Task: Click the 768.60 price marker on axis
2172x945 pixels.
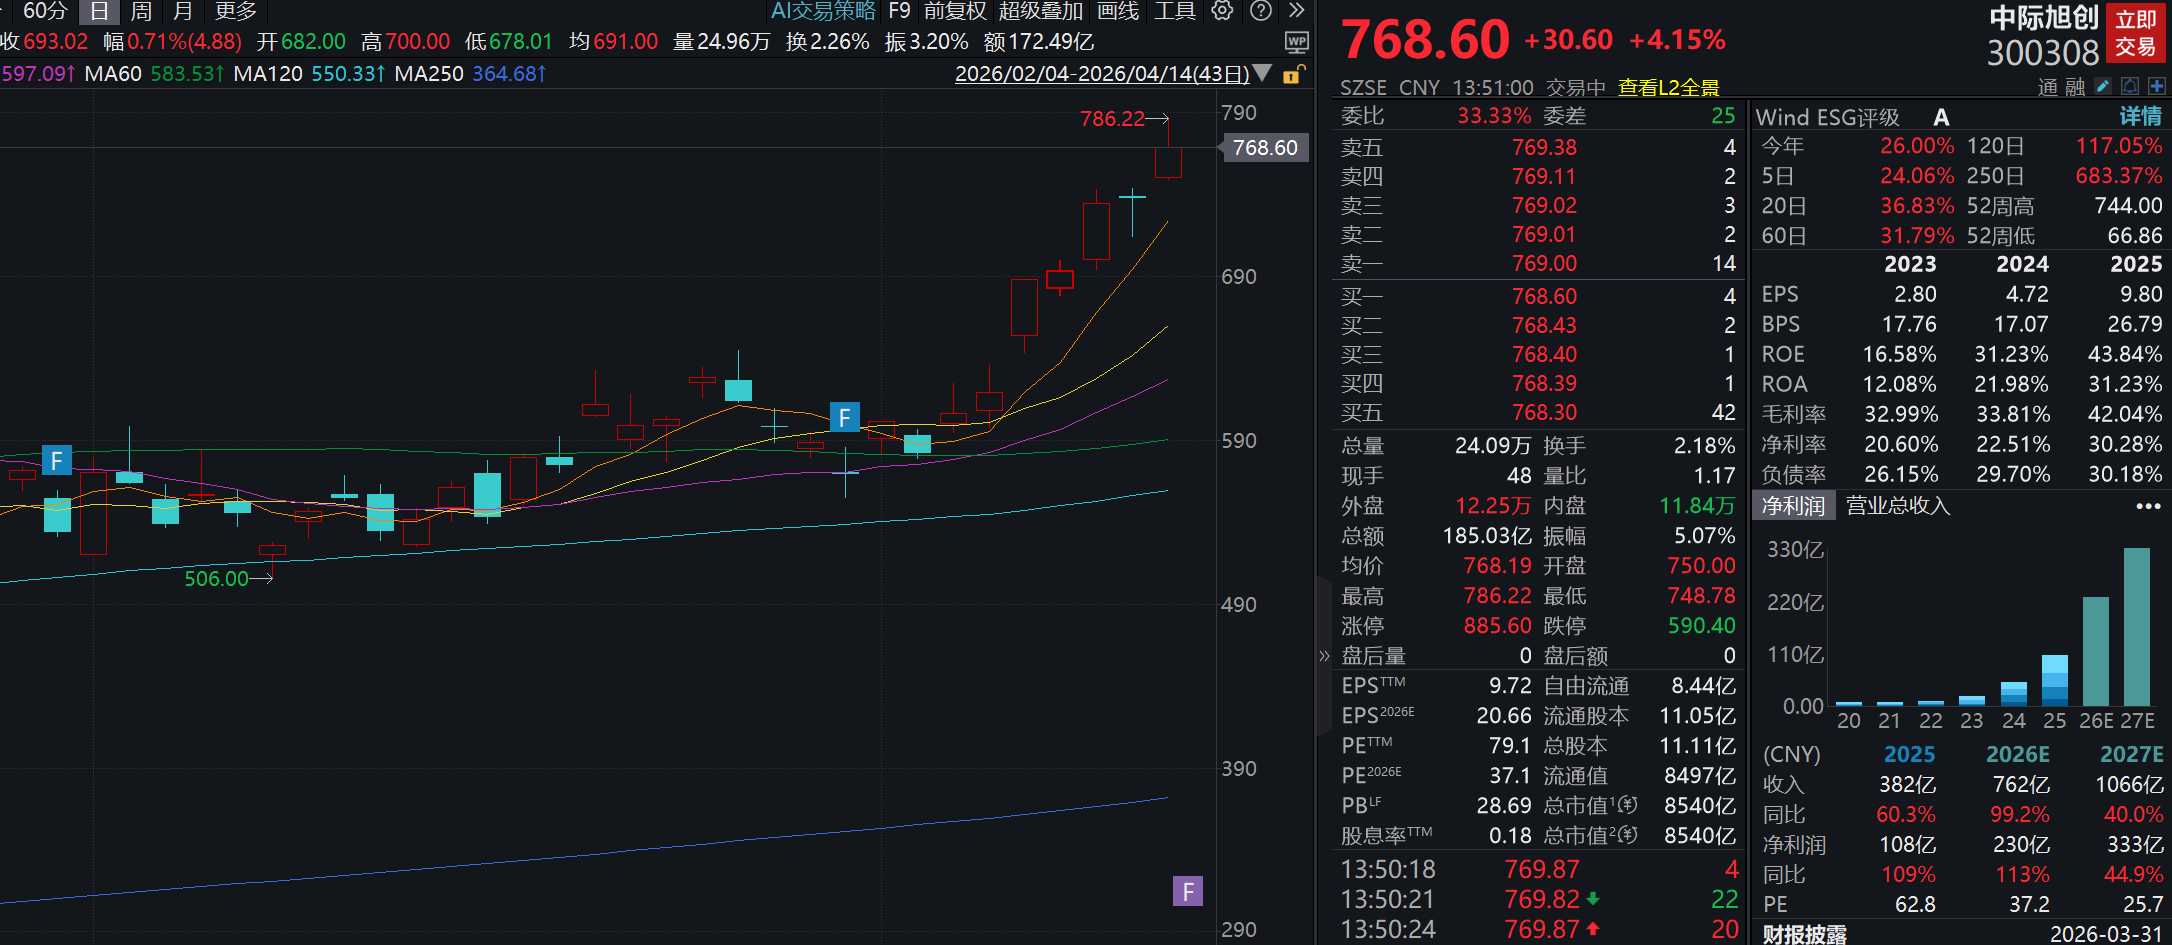Action: pyautogui.click(x=1264, y=148)
